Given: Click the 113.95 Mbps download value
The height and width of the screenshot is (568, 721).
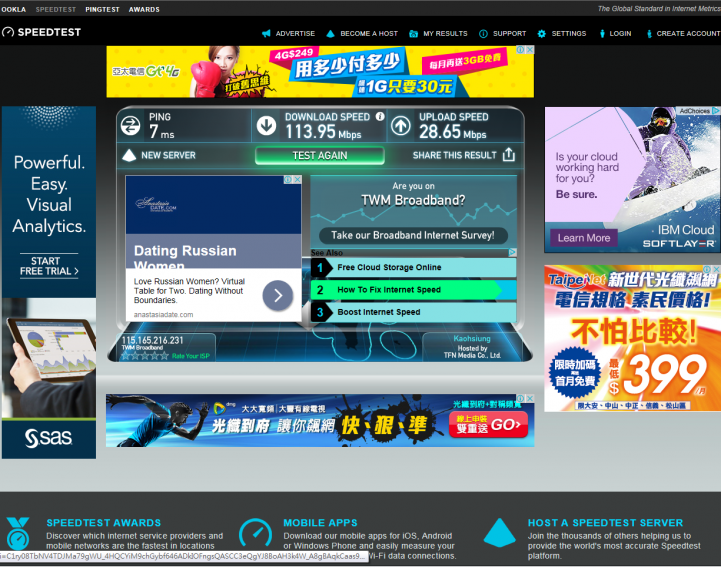Looking at the screenshot, I should (323, 132).
